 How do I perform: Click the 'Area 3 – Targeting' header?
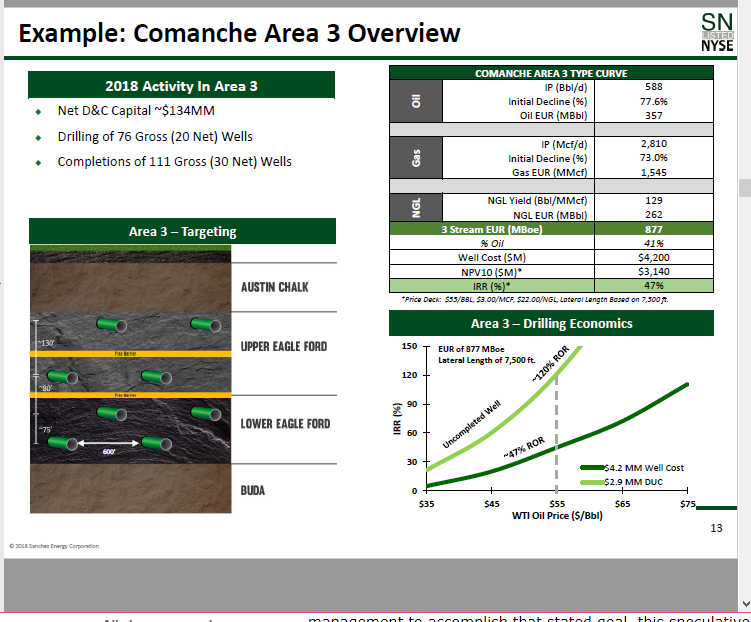point(182,231)
